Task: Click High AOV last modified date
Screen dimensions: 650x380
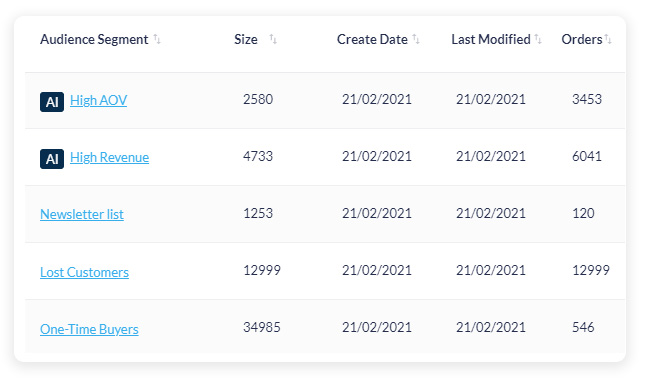Action: [491, 99]
